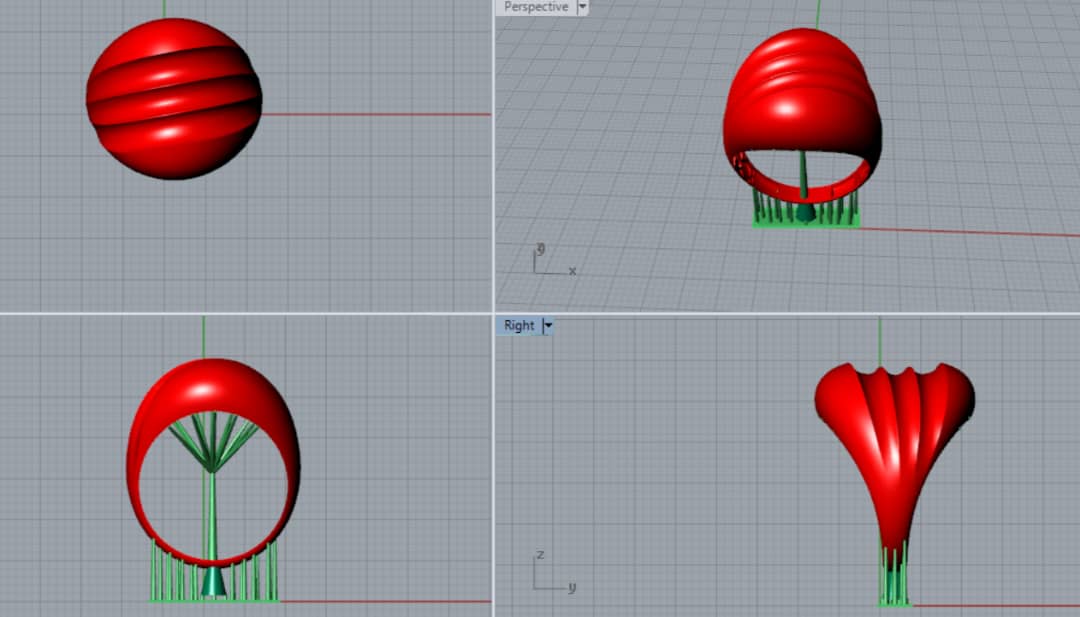Open the Right viewport dropdown arrow
The height and width of the screenshot is (617, 1080).
click(548, 325)
